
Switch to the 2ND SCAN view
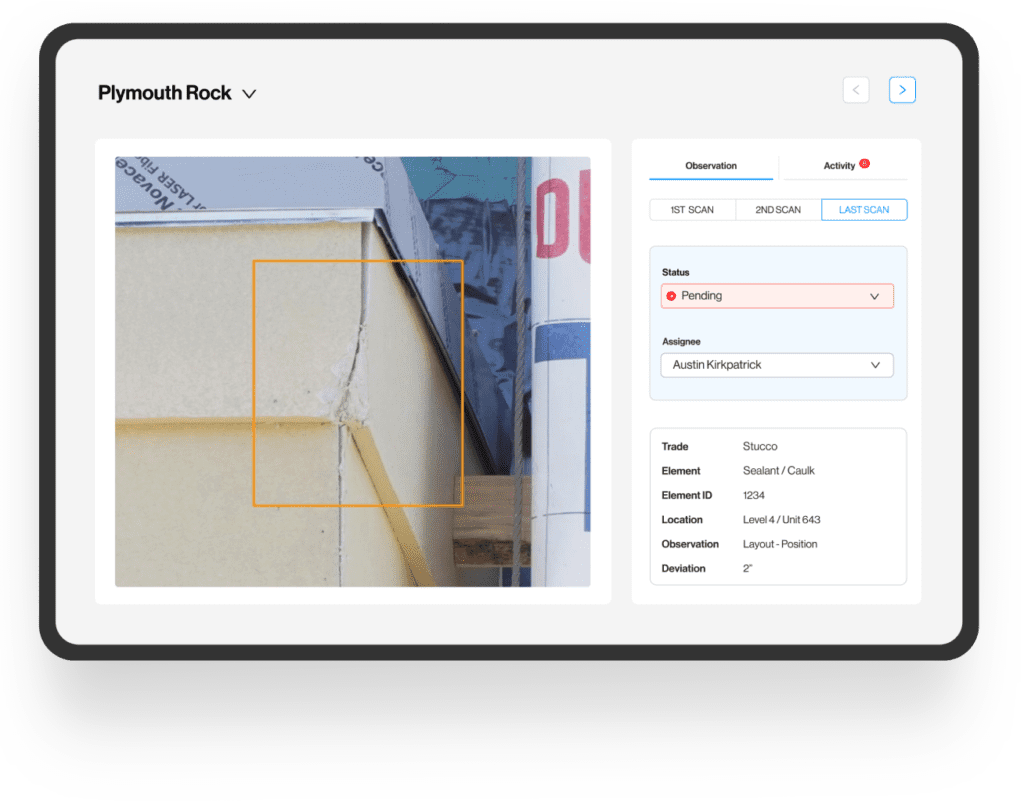777,209
